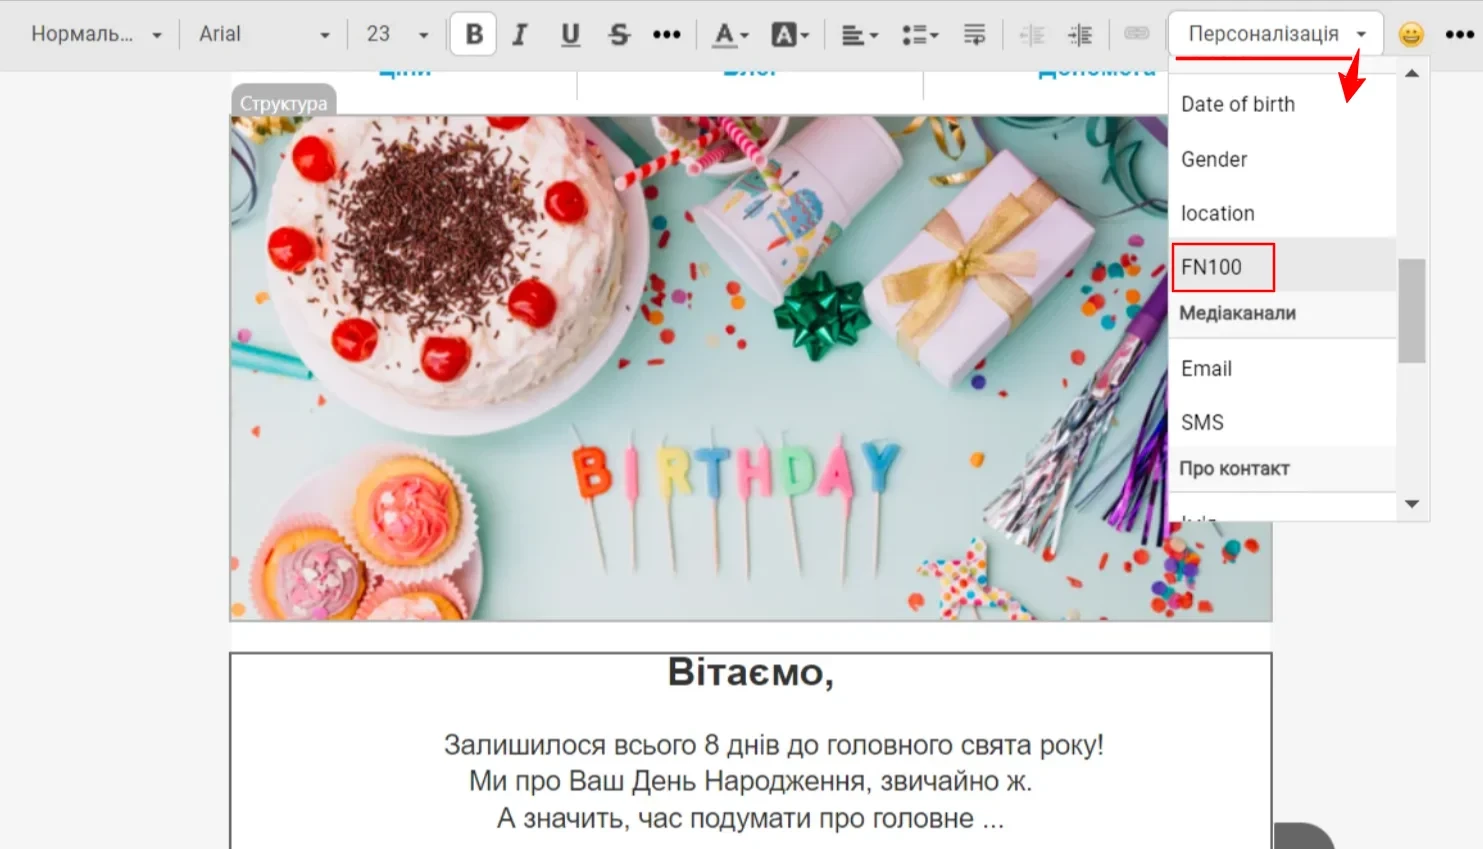Toggle italic formatting

tap(520, 35)
